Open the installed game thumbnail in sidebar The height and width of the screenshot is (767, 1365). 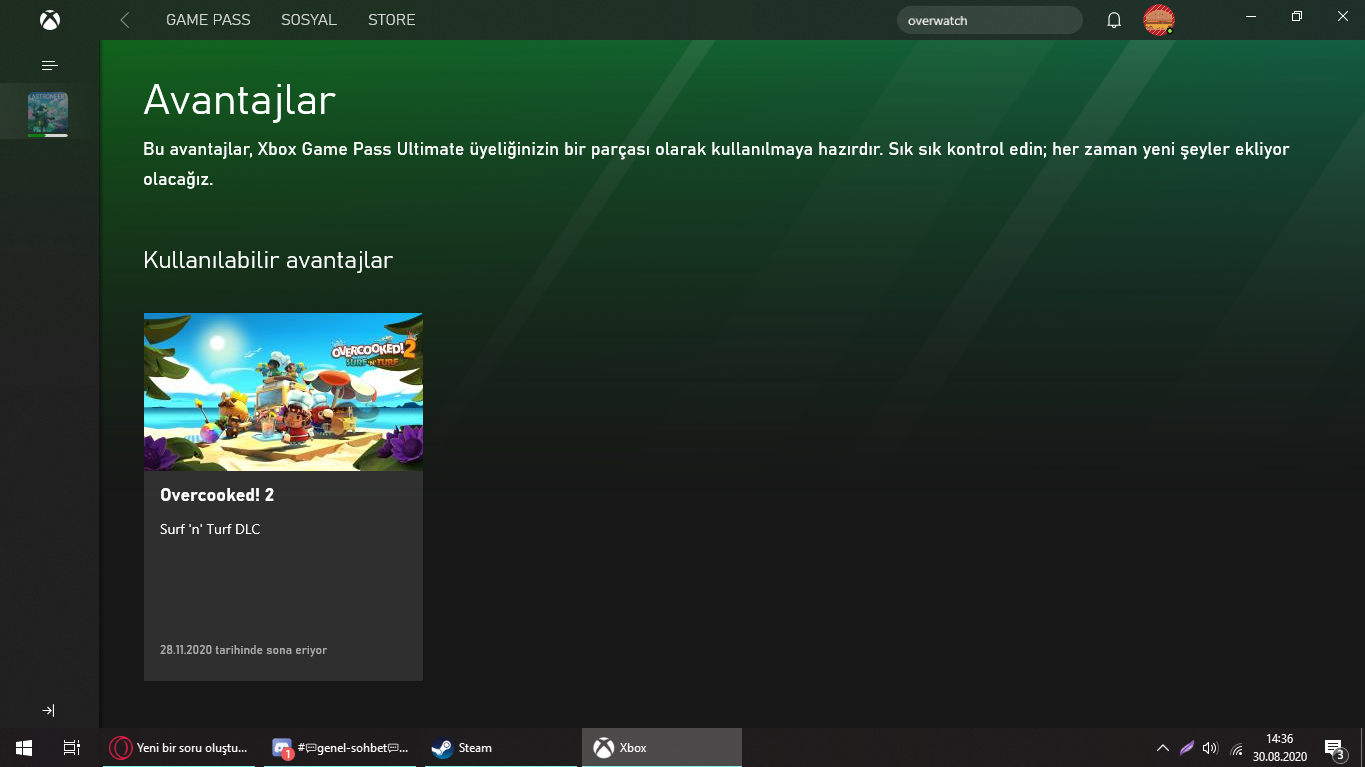coord(48,114)
